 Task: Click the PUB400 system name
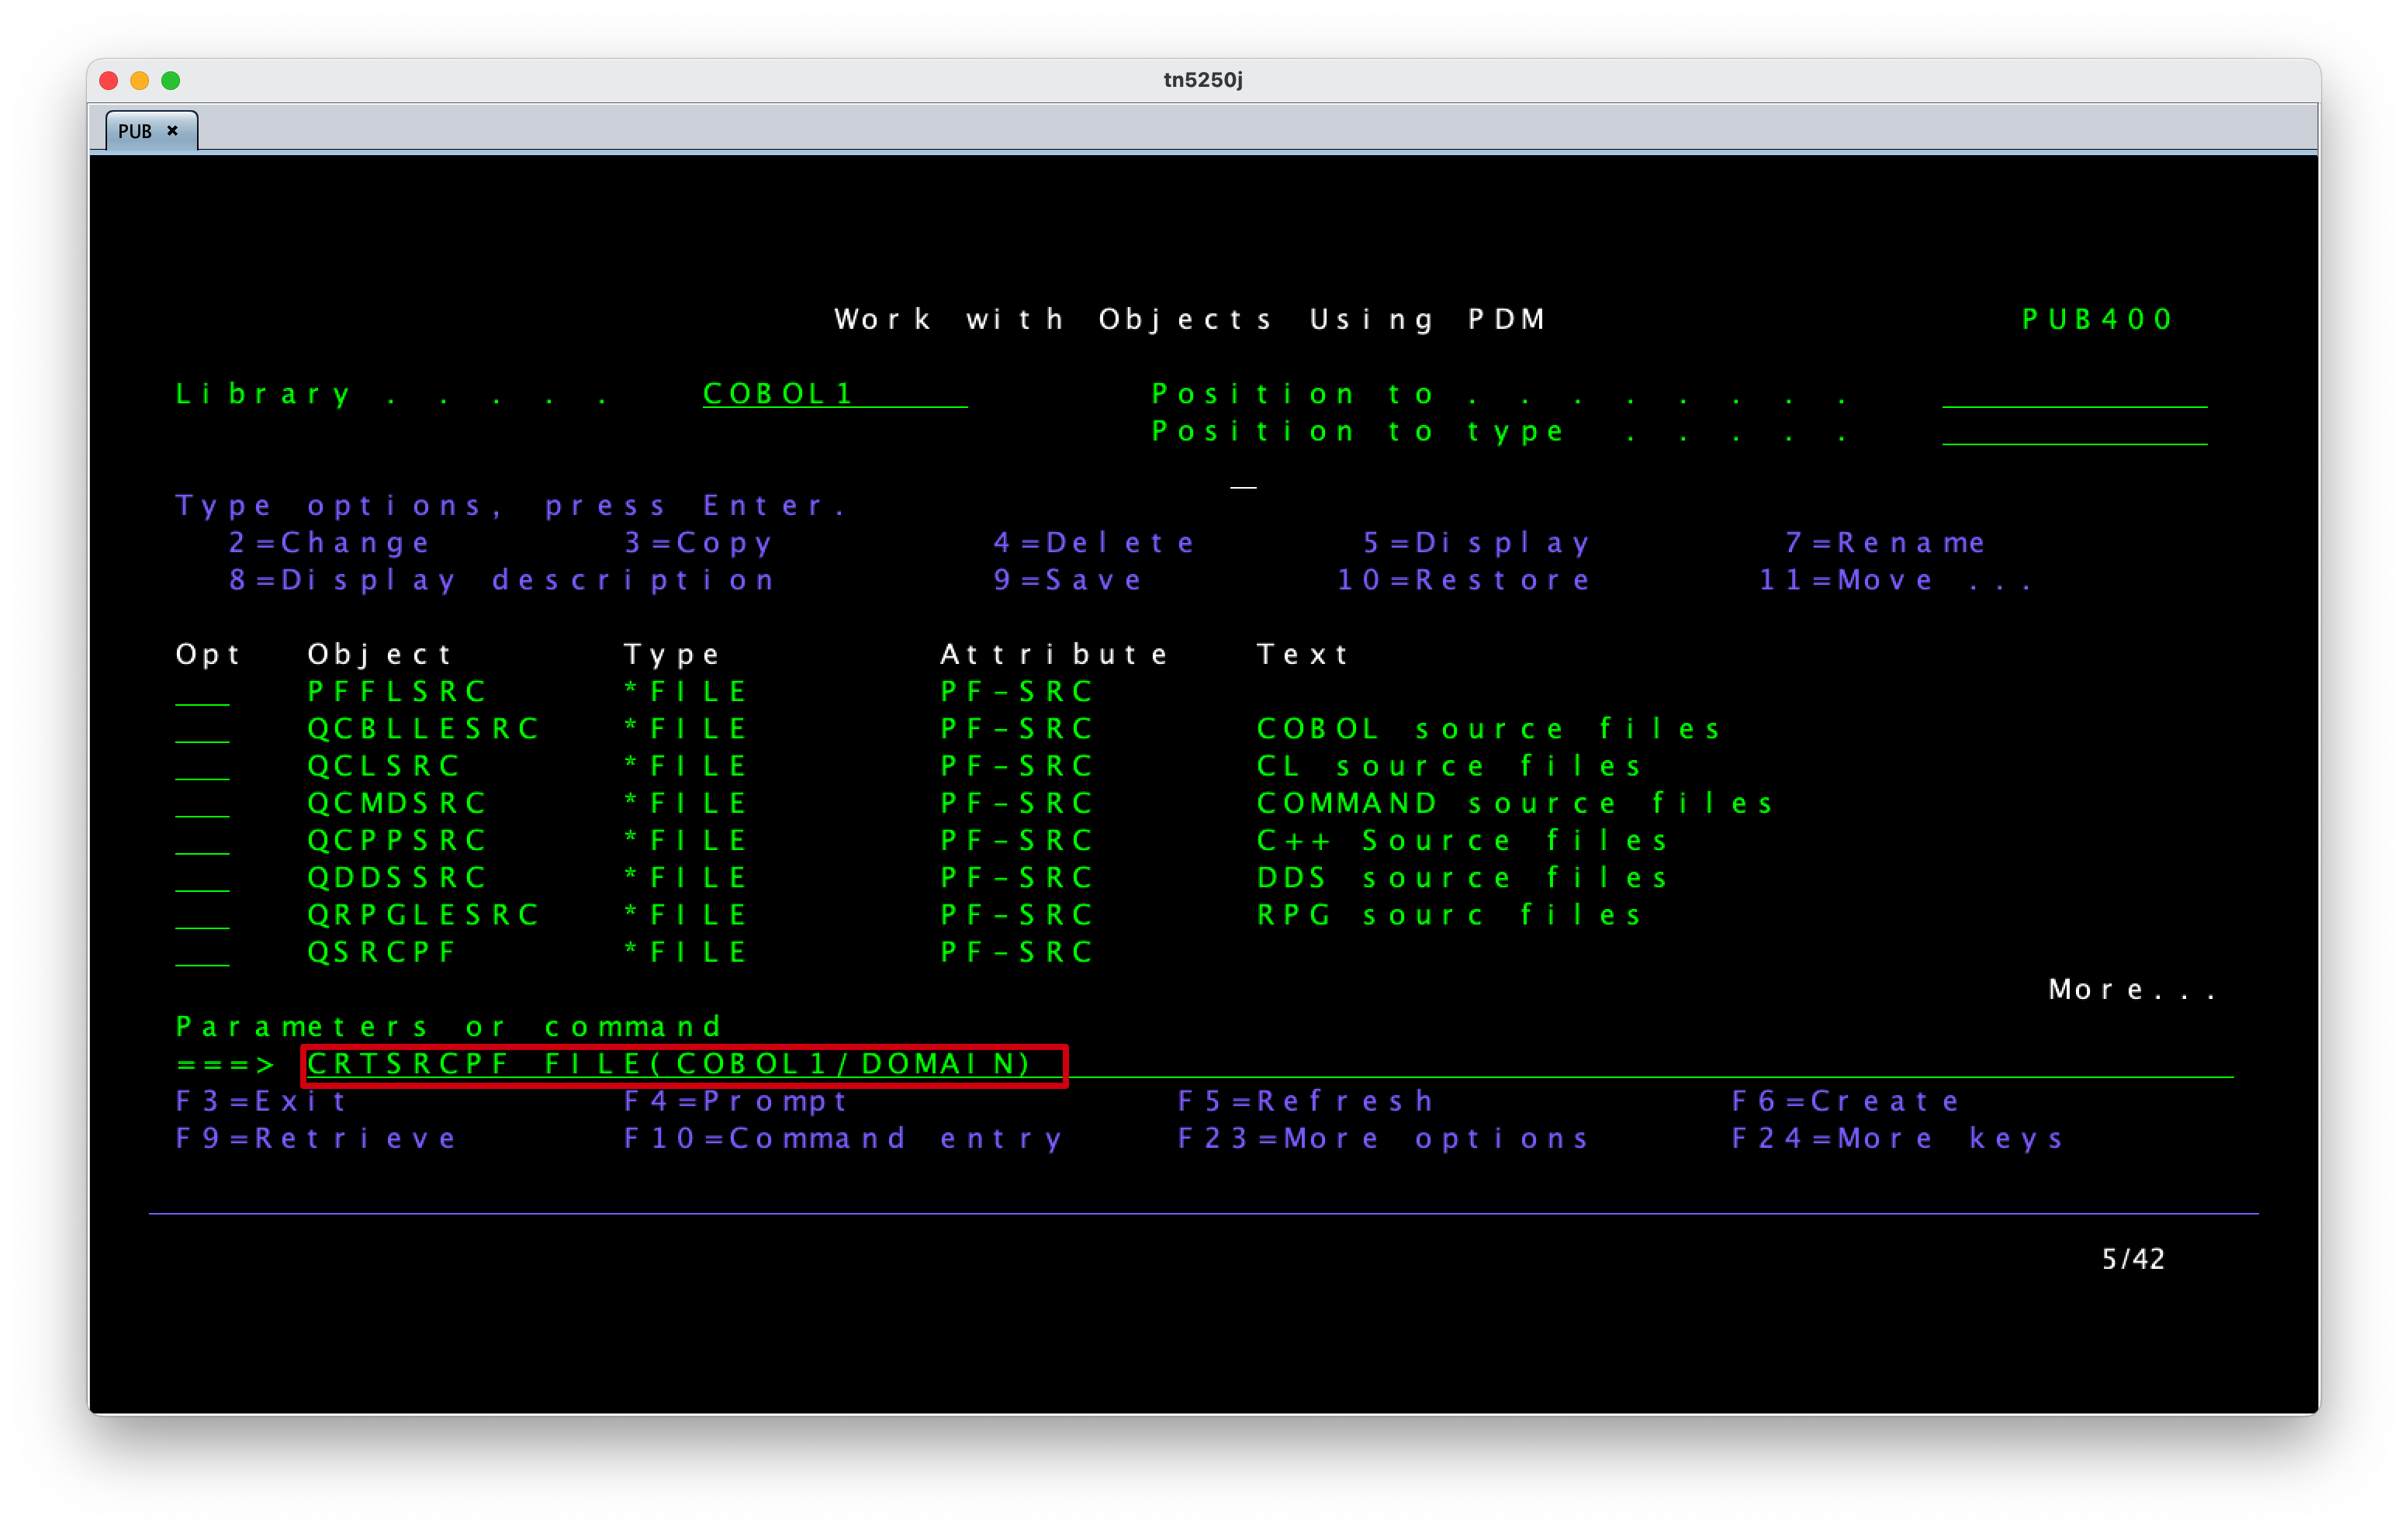pyautogui.click(x=2097, y=319)
